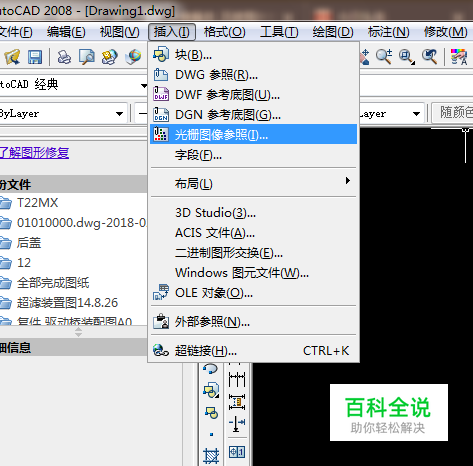473x466 pixels.
Task: Select the 全部完成图纸 folder item
Action: pyautogui.click(x=53, y=283)
